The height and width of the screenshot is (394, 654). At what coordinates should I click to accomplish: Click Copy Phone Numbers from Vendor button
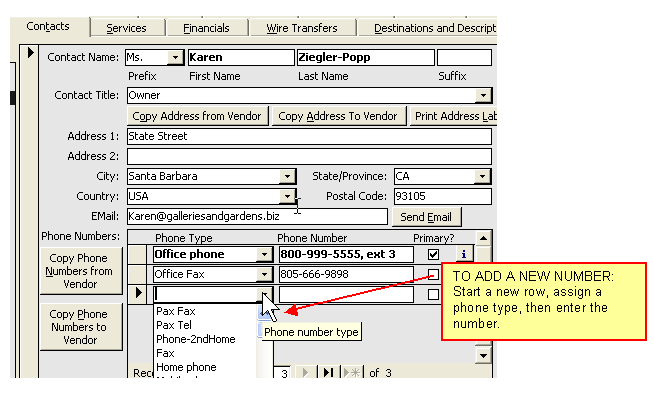pos(81,271)
